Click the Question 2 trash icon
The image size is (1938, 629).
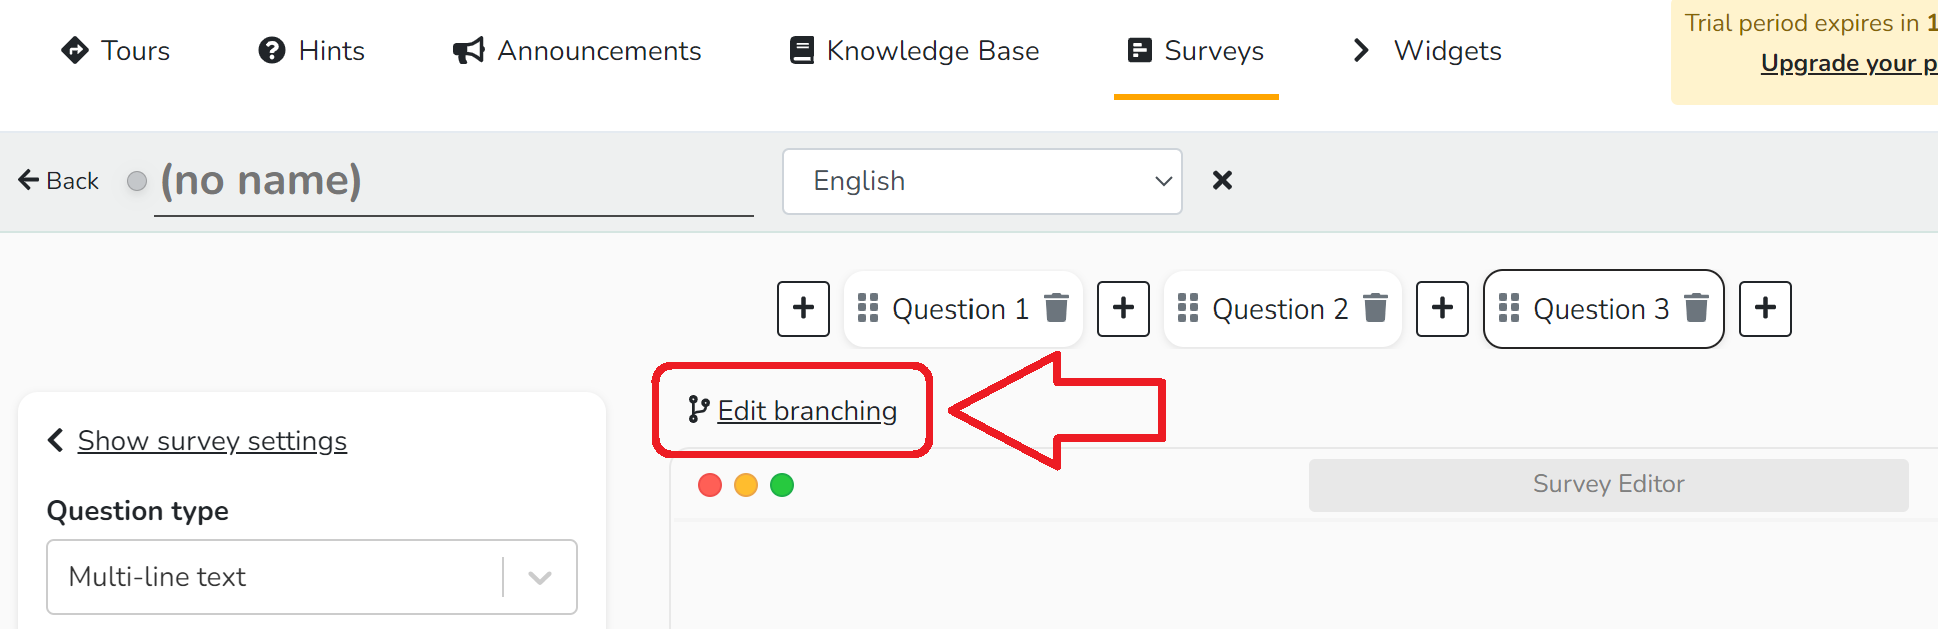(x=1376, y=308)
